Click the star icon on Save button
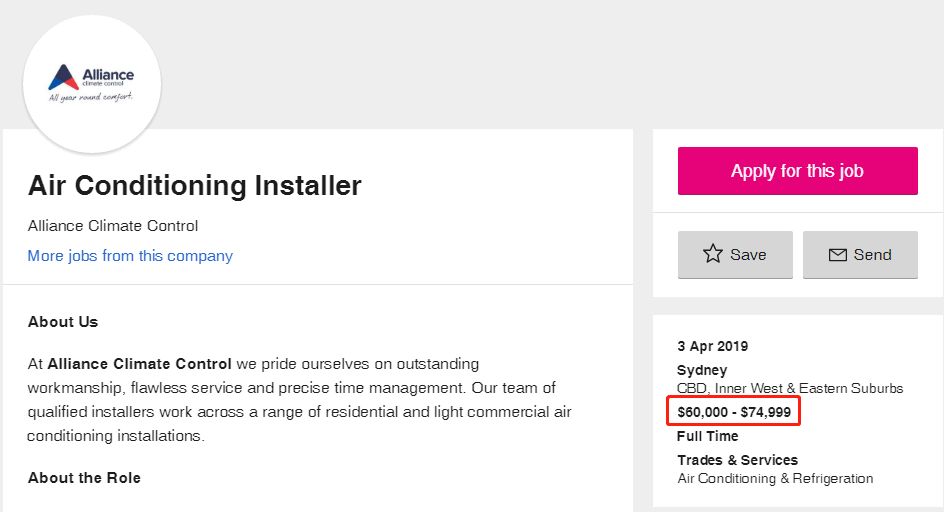944x512 pixels. (x=712, y=254)
